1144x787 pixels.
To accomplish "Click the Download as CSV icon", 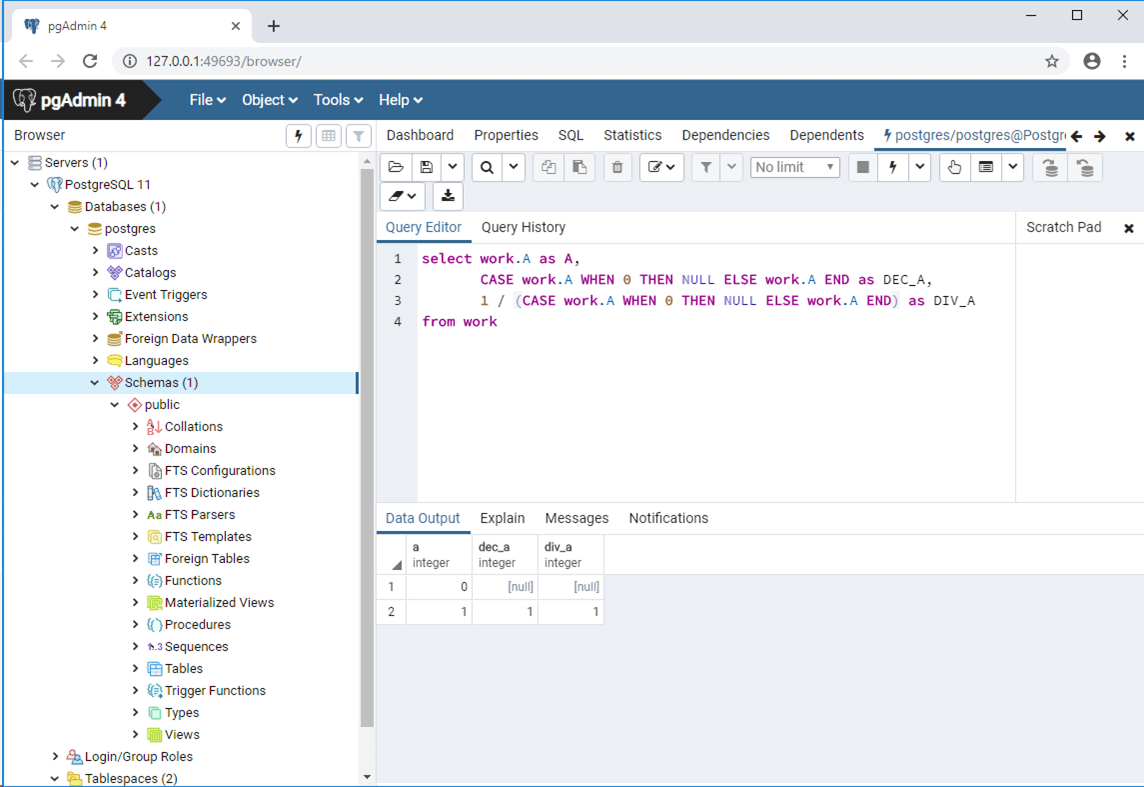I will tap(448, 196).
